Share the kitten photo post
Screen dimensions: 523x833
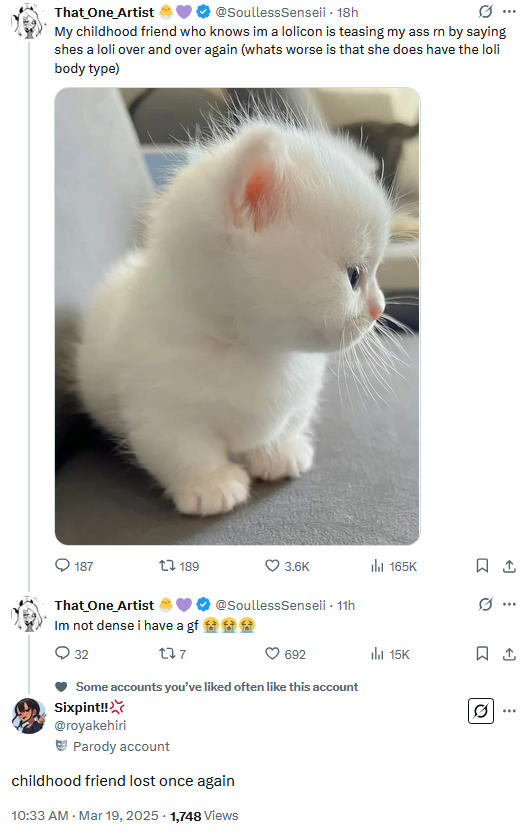click(x=509, y=566)
